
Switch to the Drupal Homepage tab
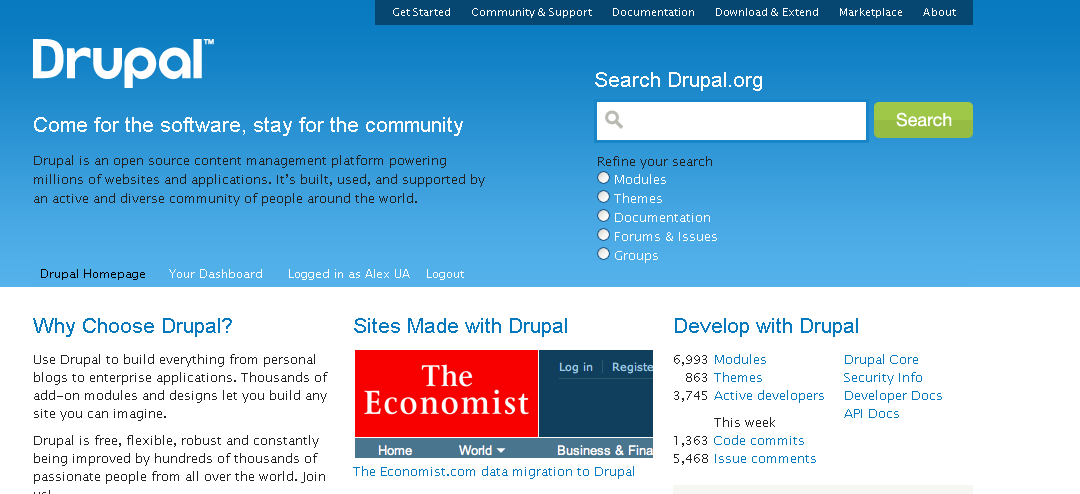coord(93,274)
